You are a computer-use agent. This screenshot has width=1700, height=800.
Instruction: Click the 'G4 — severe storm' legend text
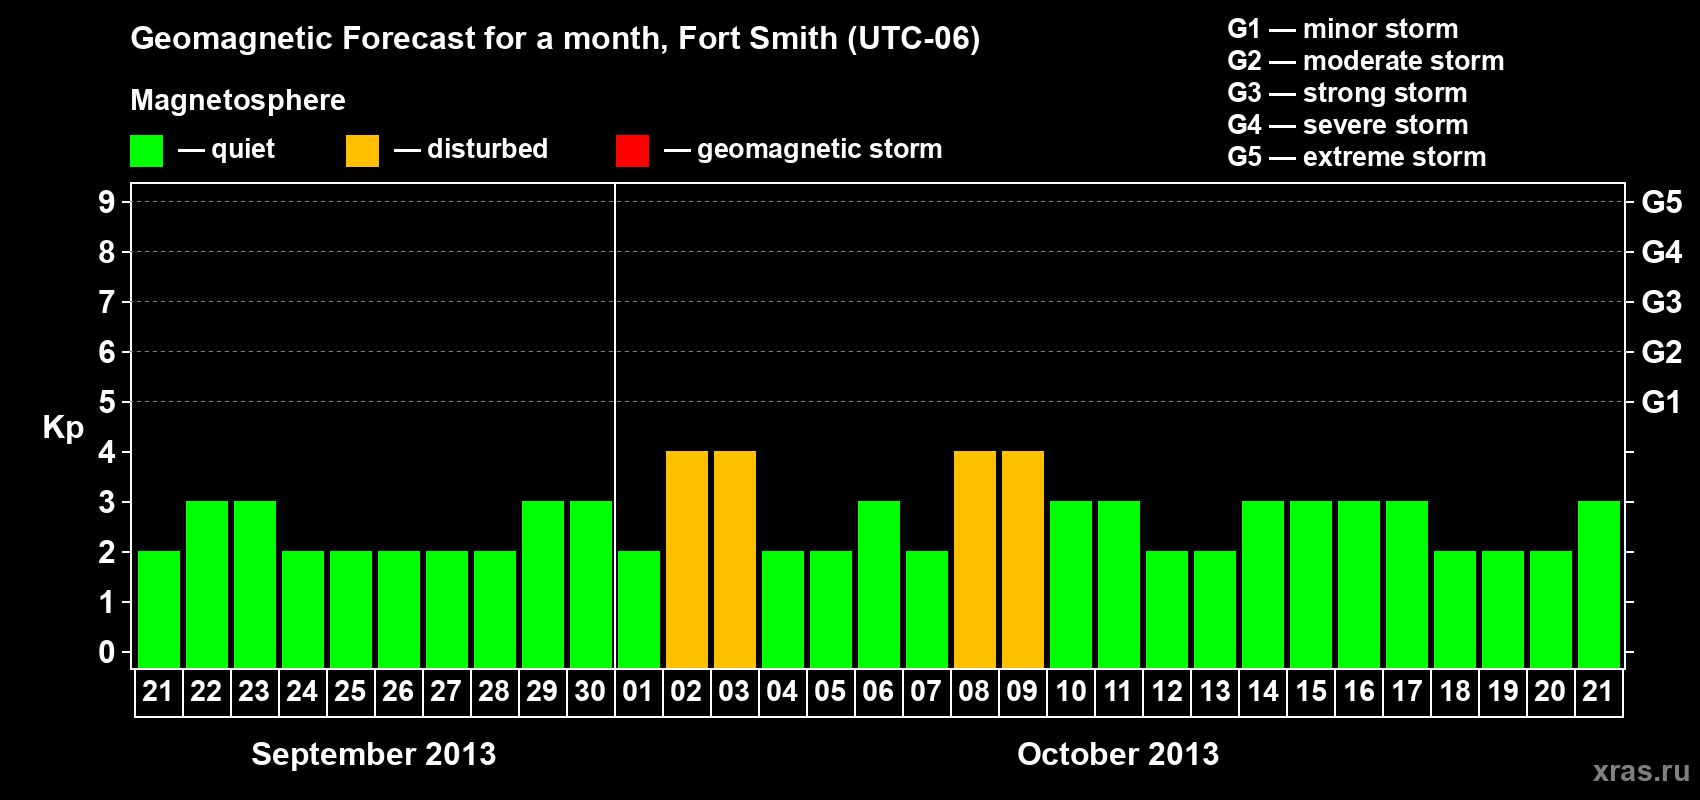[1348, 125]
